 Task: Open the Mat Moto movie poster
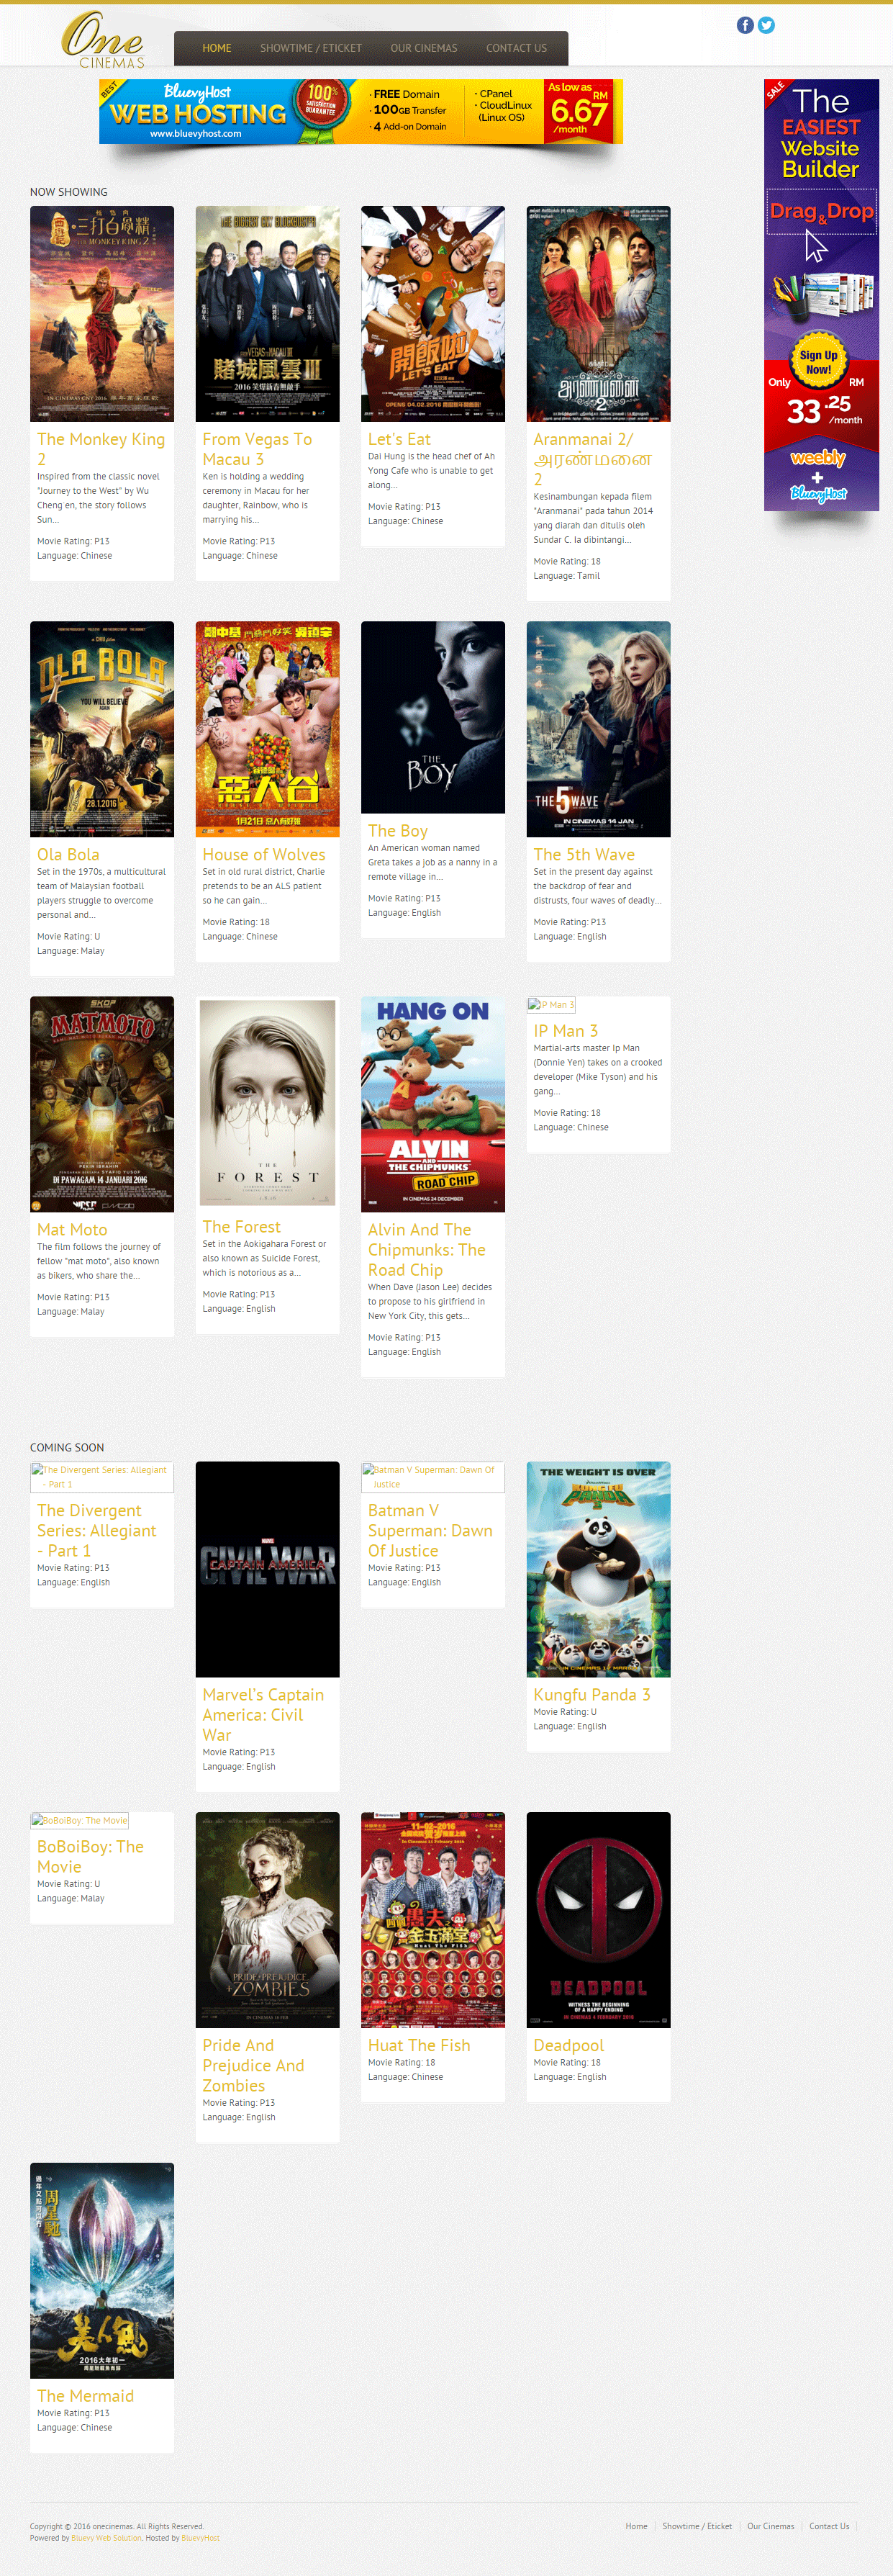102,1104
